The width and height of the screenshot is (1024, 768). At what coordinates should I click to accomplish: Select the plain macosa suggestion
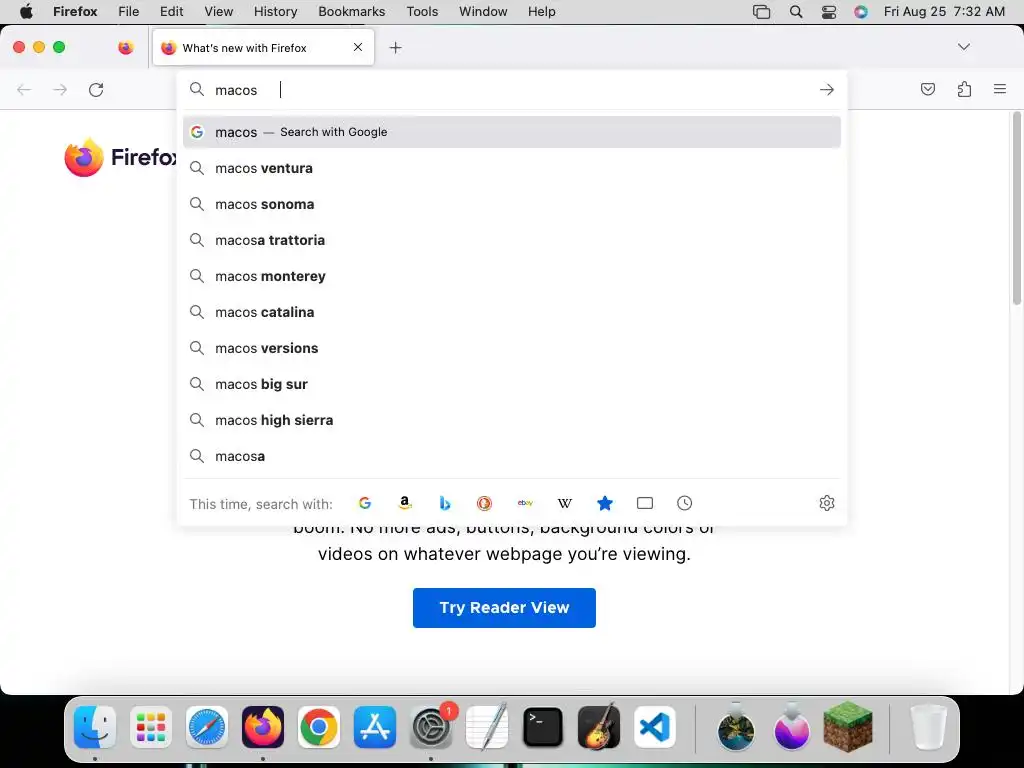coord(512,456)
